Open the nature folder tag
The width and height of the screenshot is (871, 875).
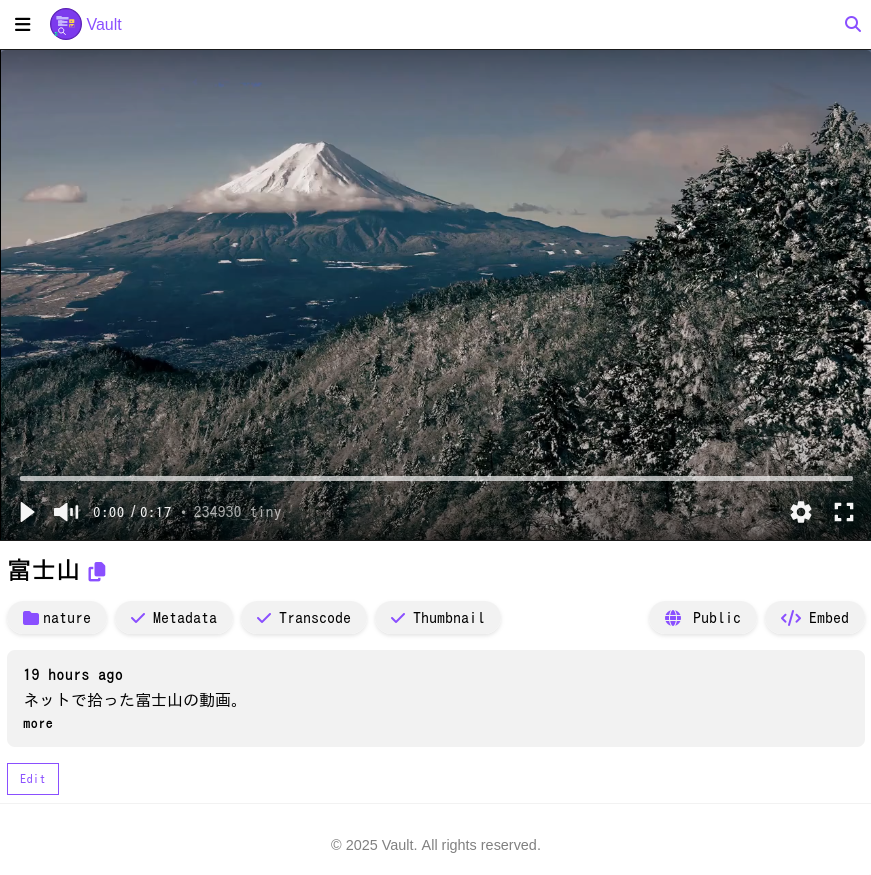pos(57,618)
